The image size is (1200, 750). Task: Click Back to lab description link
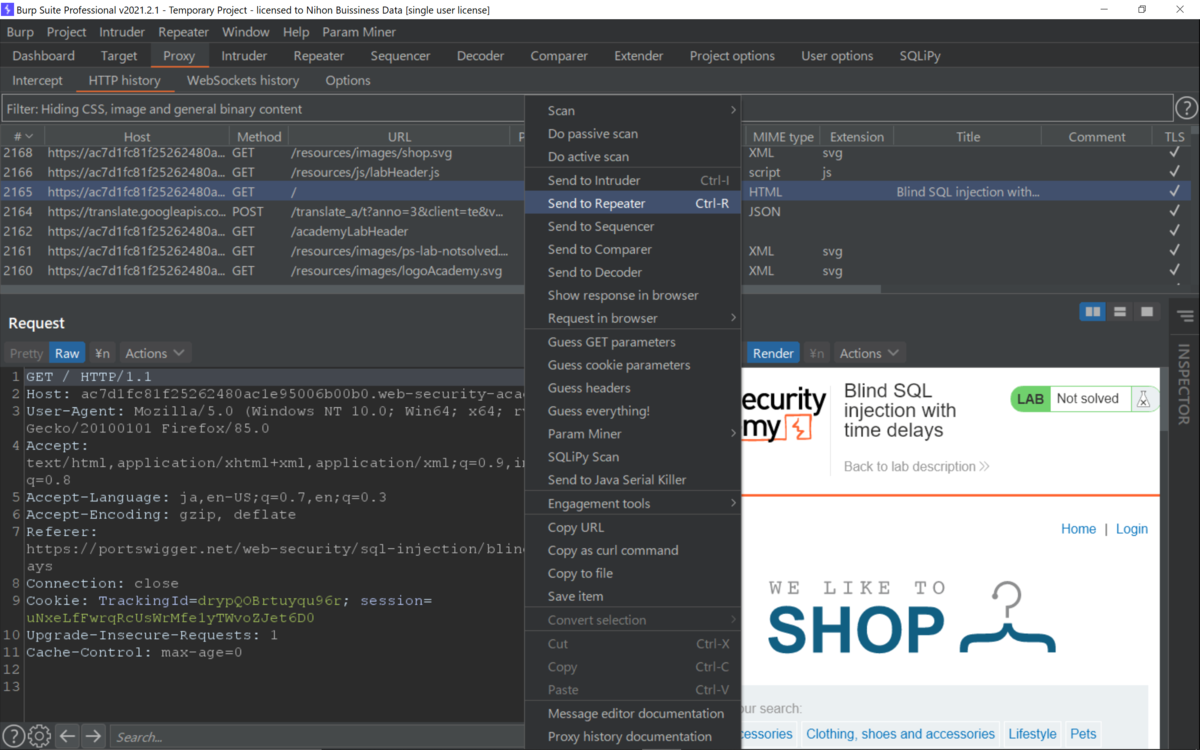(917, 466)
